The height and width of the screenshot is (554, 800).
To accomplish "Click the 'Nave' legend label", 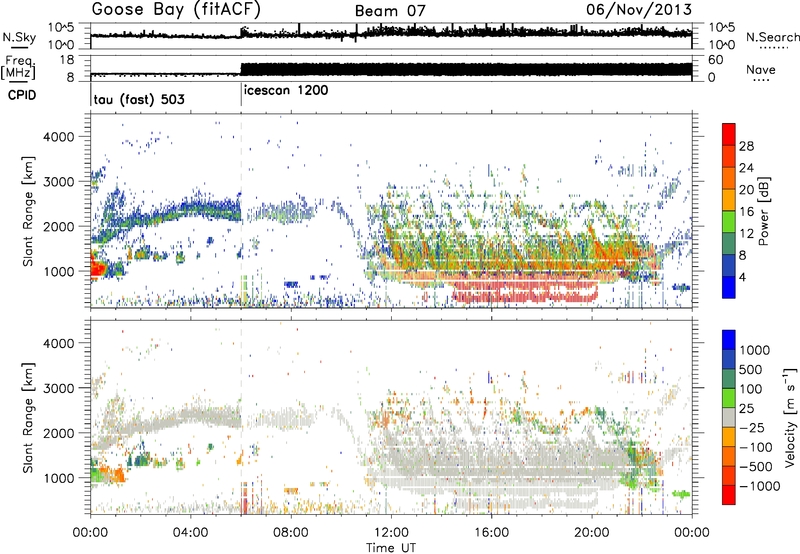I will [x=761, y=69].
